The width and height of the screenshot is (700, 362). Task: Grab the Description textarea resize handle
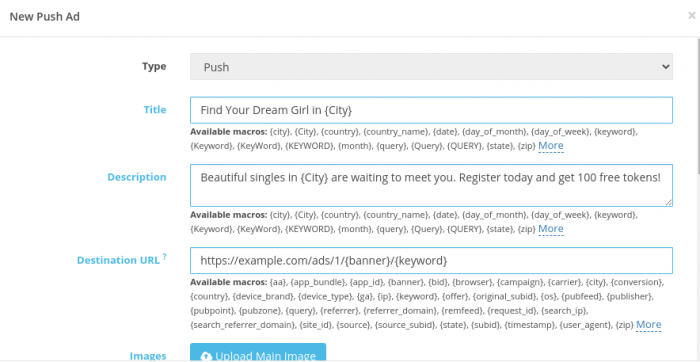[668, 202]
